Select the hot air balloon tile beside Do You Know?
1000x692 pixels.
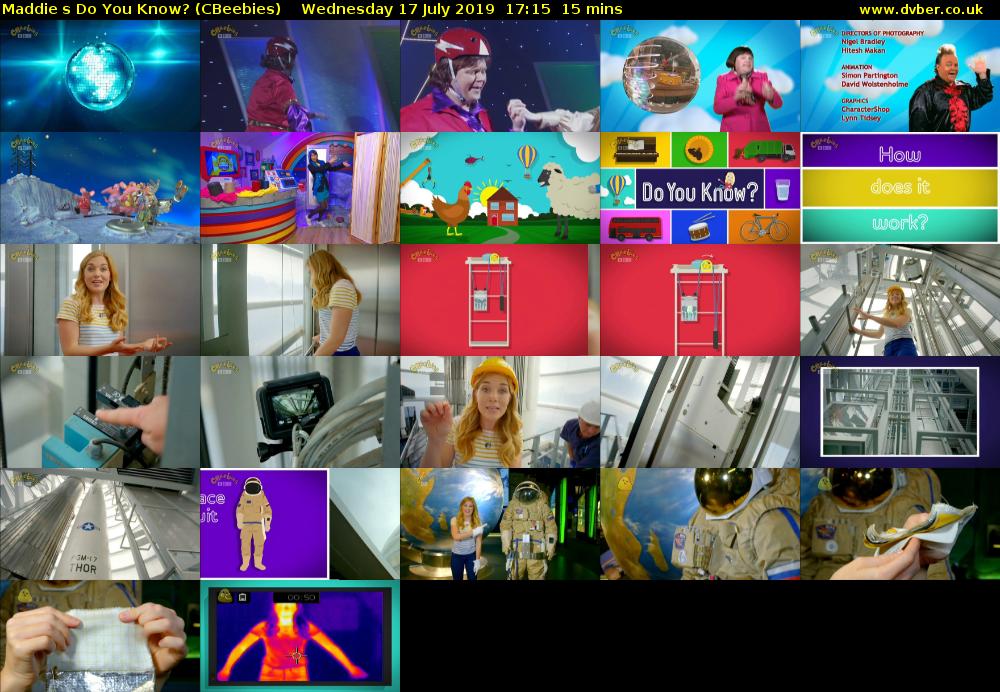point(617,188)
